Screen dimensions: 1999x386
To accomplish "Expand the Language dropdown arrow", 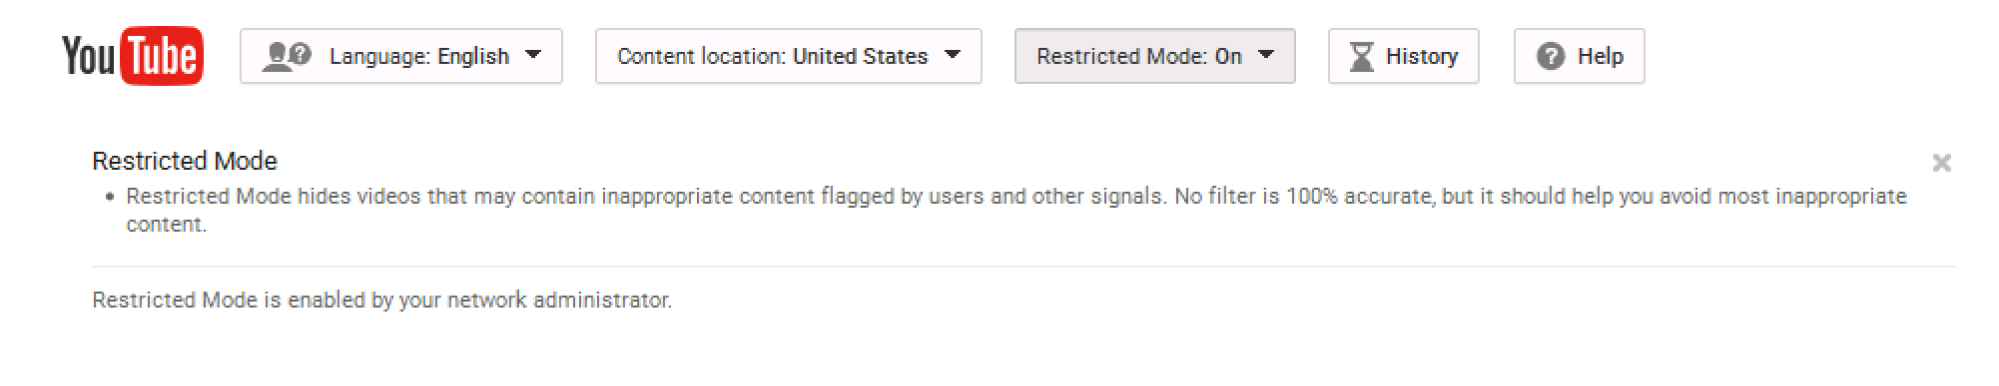I will (533, 55).
